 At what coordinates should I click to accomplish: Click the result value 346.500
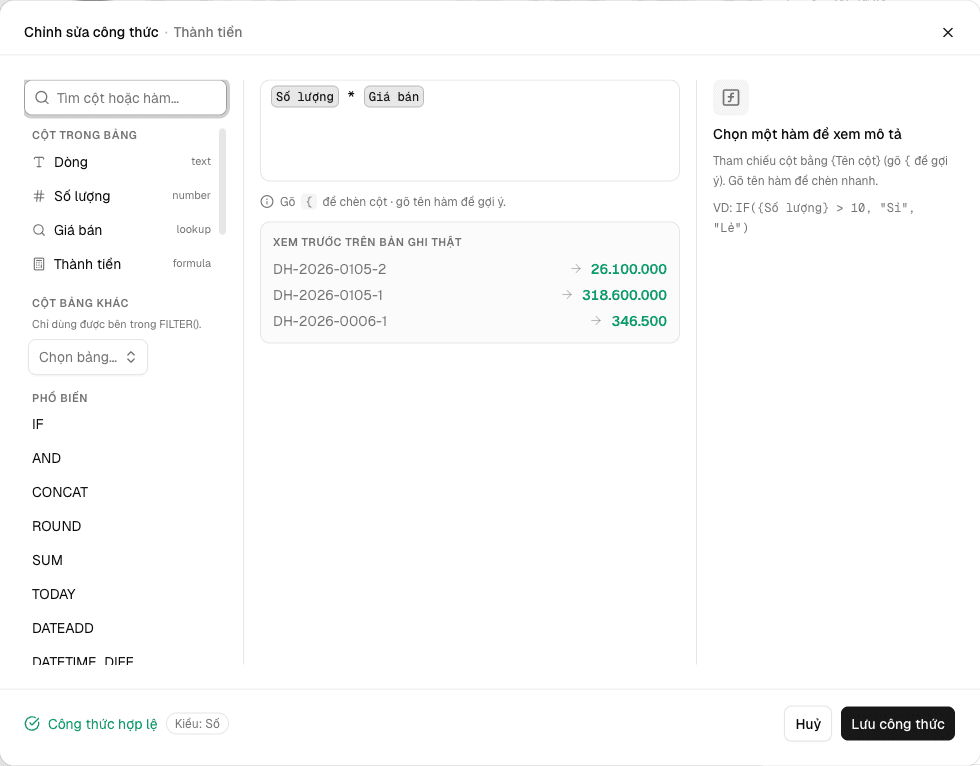(639, 321)
